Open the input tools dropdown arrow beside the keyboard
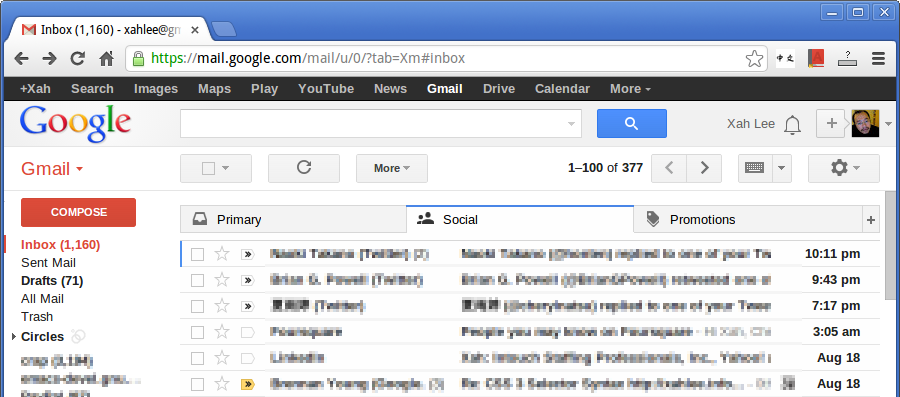 coord(782,168)
